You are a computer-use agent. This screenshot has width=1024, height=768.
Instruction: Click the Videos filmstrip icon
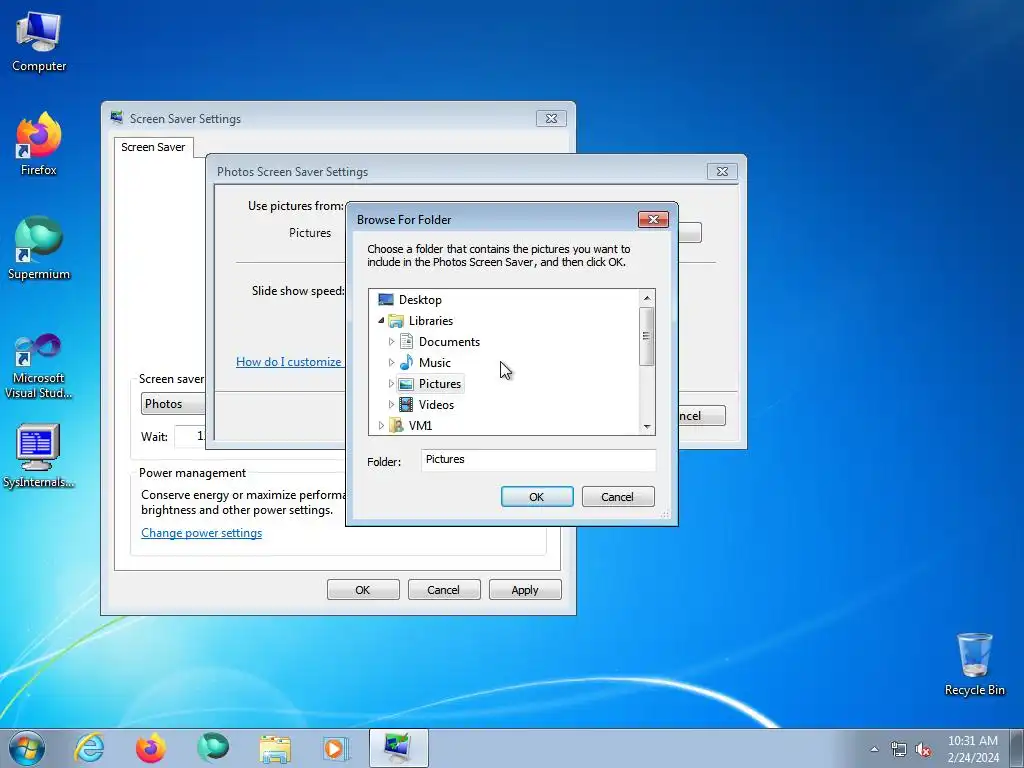[x=406, y=405]
